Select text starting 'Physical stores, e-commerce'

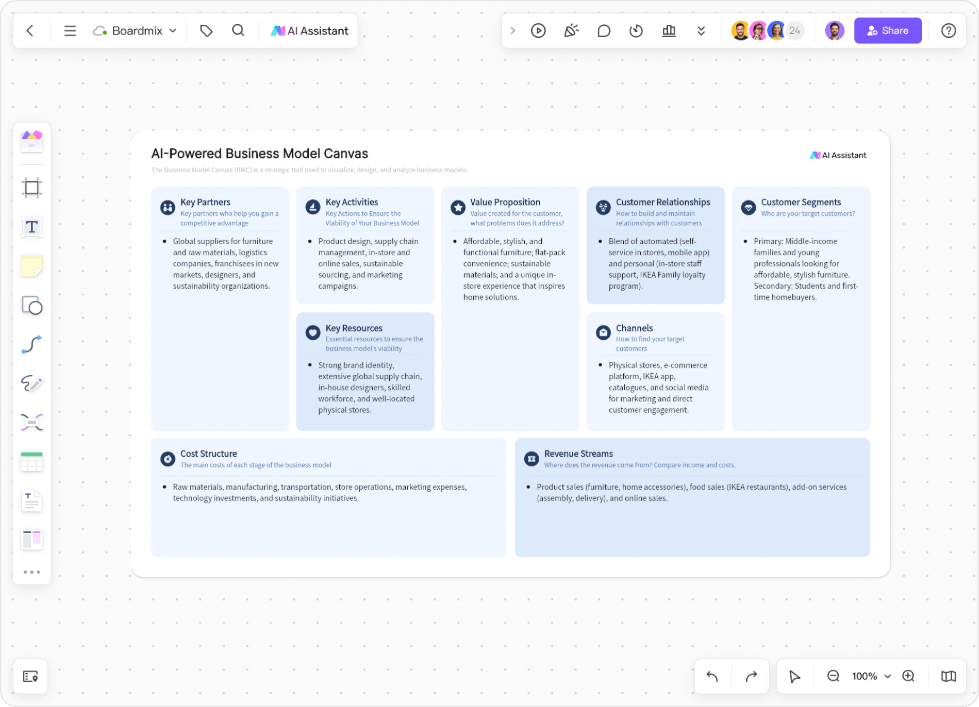coord(658,387)
